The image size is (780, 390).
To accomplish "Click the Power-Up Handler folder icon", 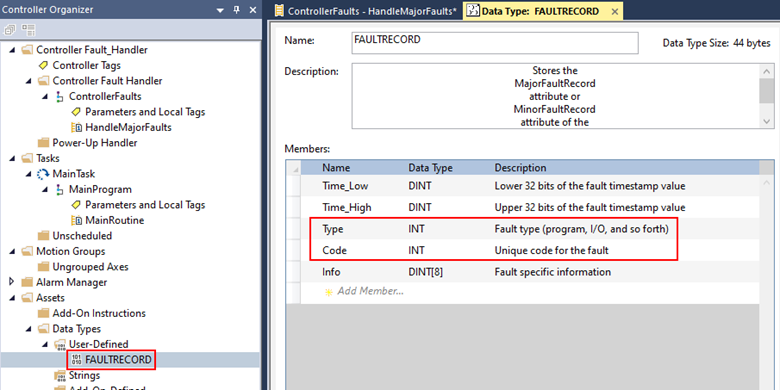I will (x=43, y=143).
